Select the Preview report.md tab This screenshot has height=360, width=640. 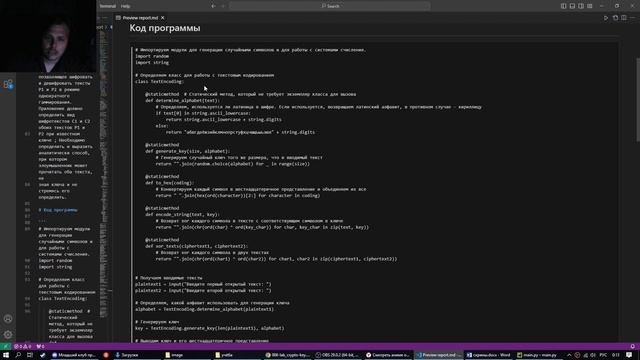click(140, 18)
